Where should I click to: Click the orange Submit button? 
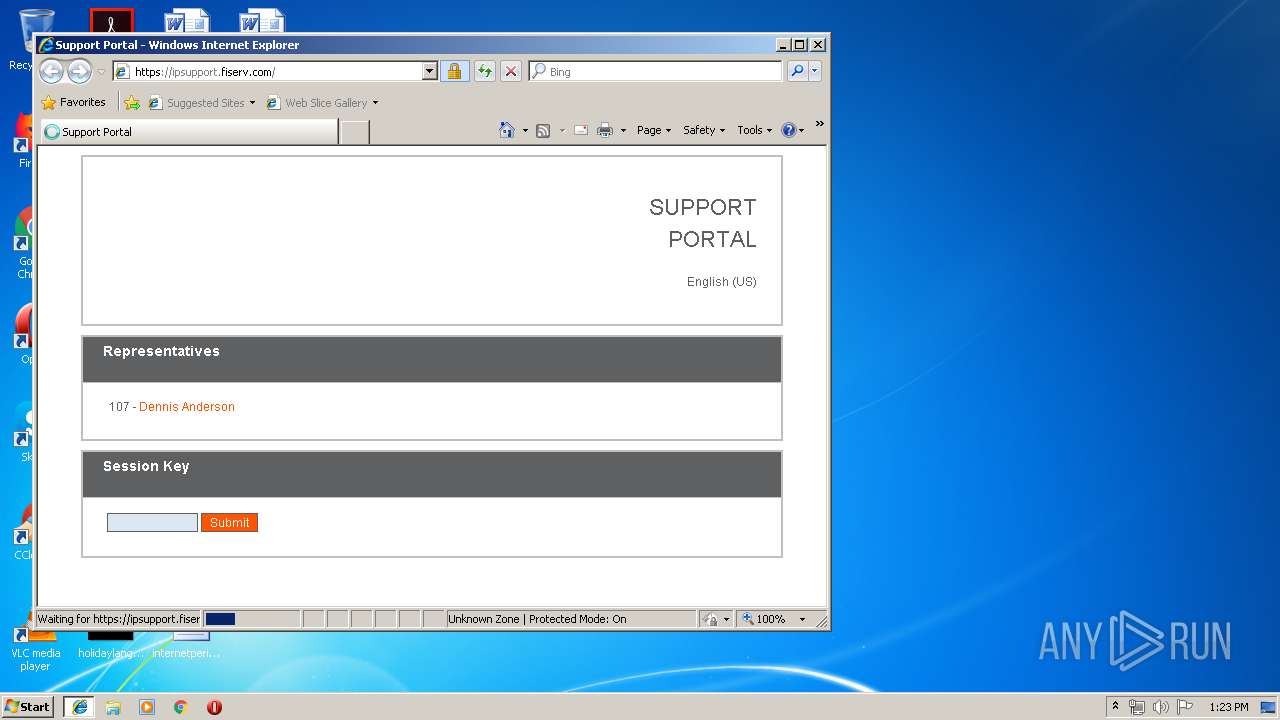point(229,522)
